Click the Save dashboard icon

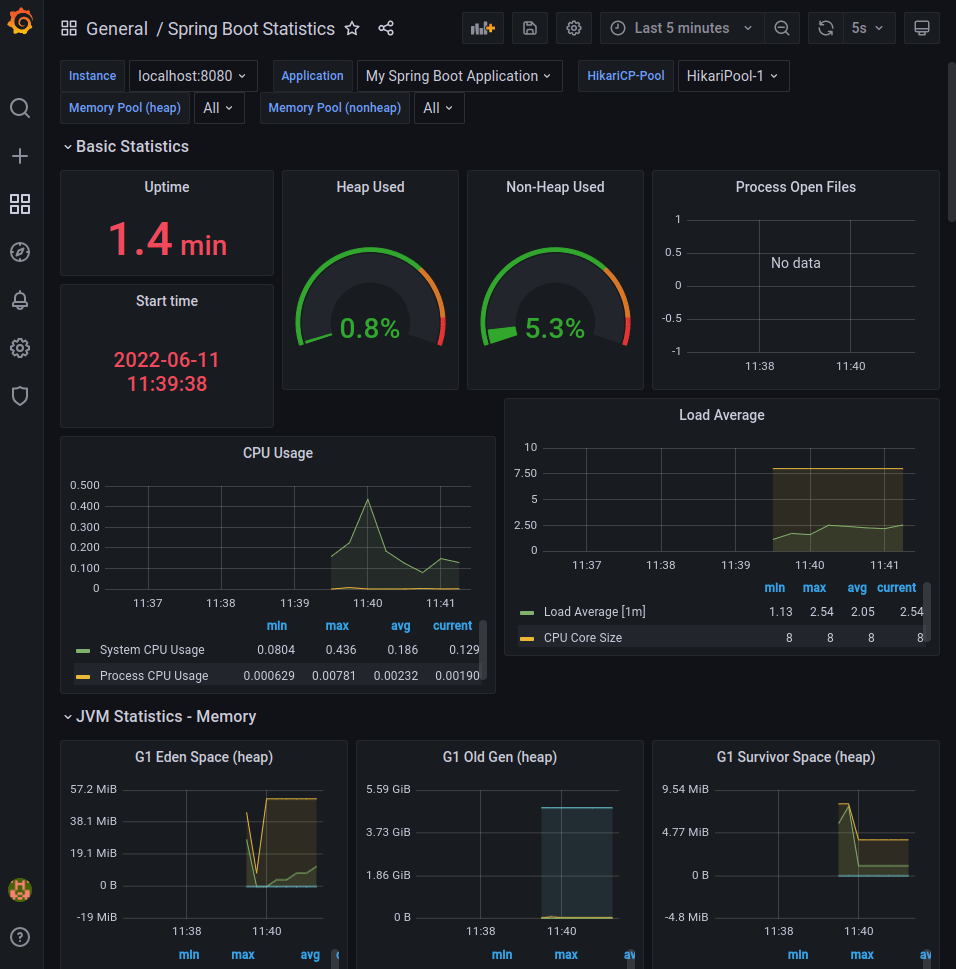pyautogui.click(x=529, y=28)
